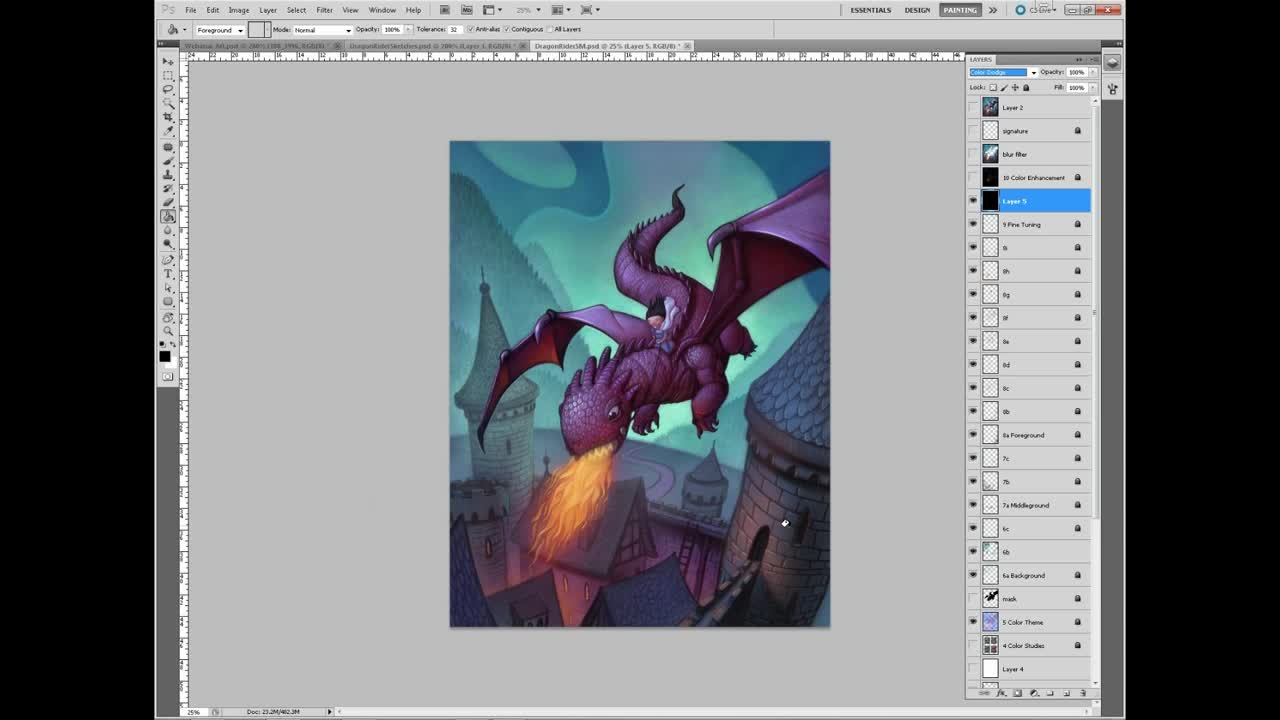Open the Mode dropdown in options bar
Image resolution: width=1280 pixels, height=720 pixels.
pos(322,30)
